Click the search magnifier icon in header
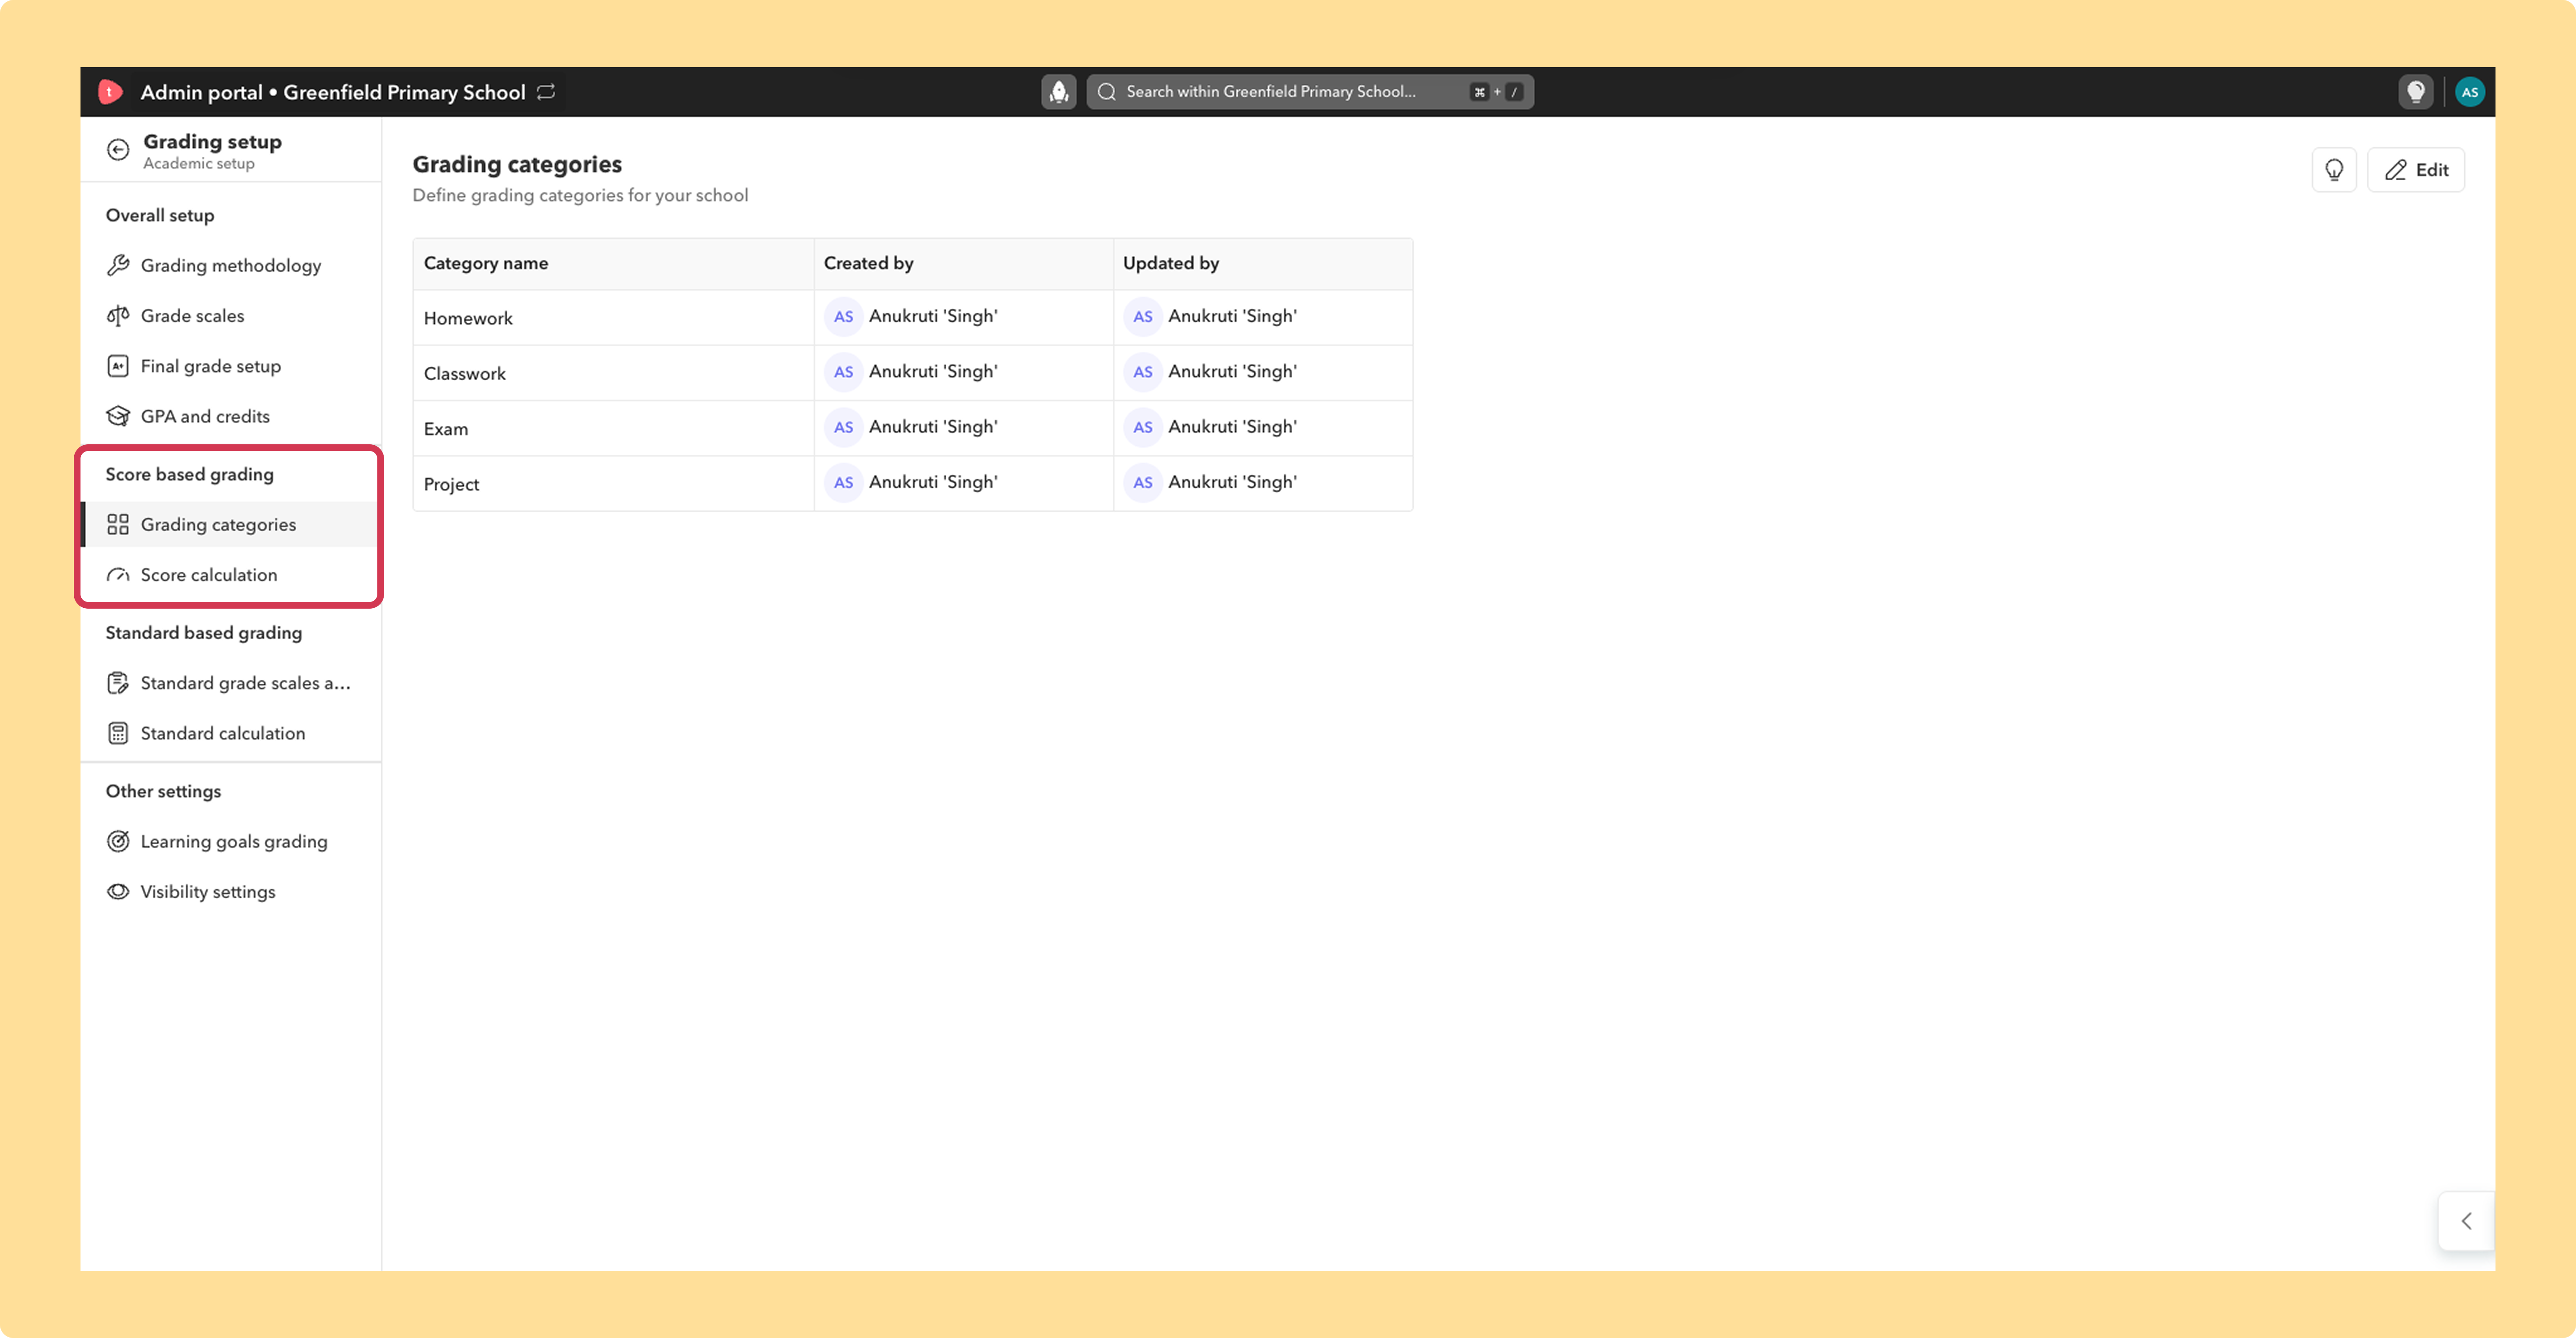Screen dimensions: 2576x1338 [x=1106, y=92]
